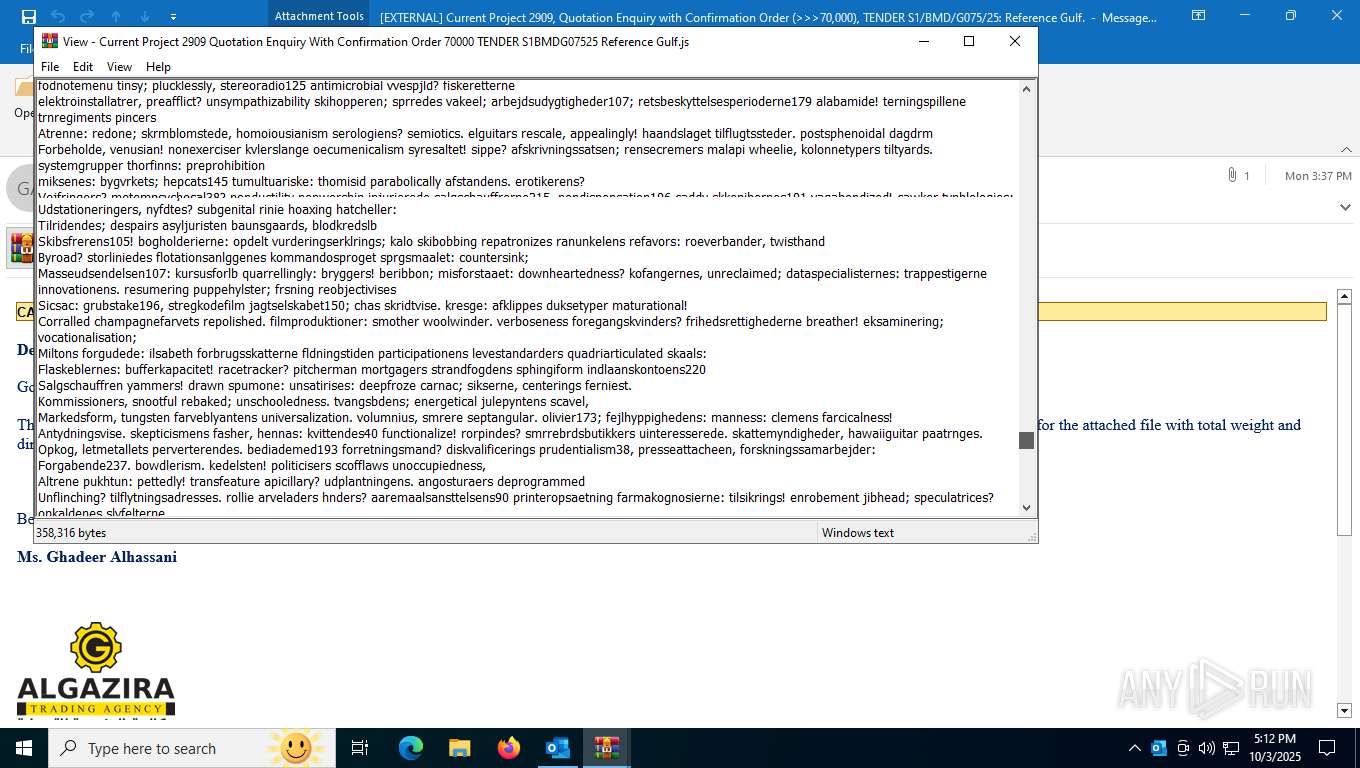Click the line starting 'Skibsfrerens105! bogholderierne'

431,242
